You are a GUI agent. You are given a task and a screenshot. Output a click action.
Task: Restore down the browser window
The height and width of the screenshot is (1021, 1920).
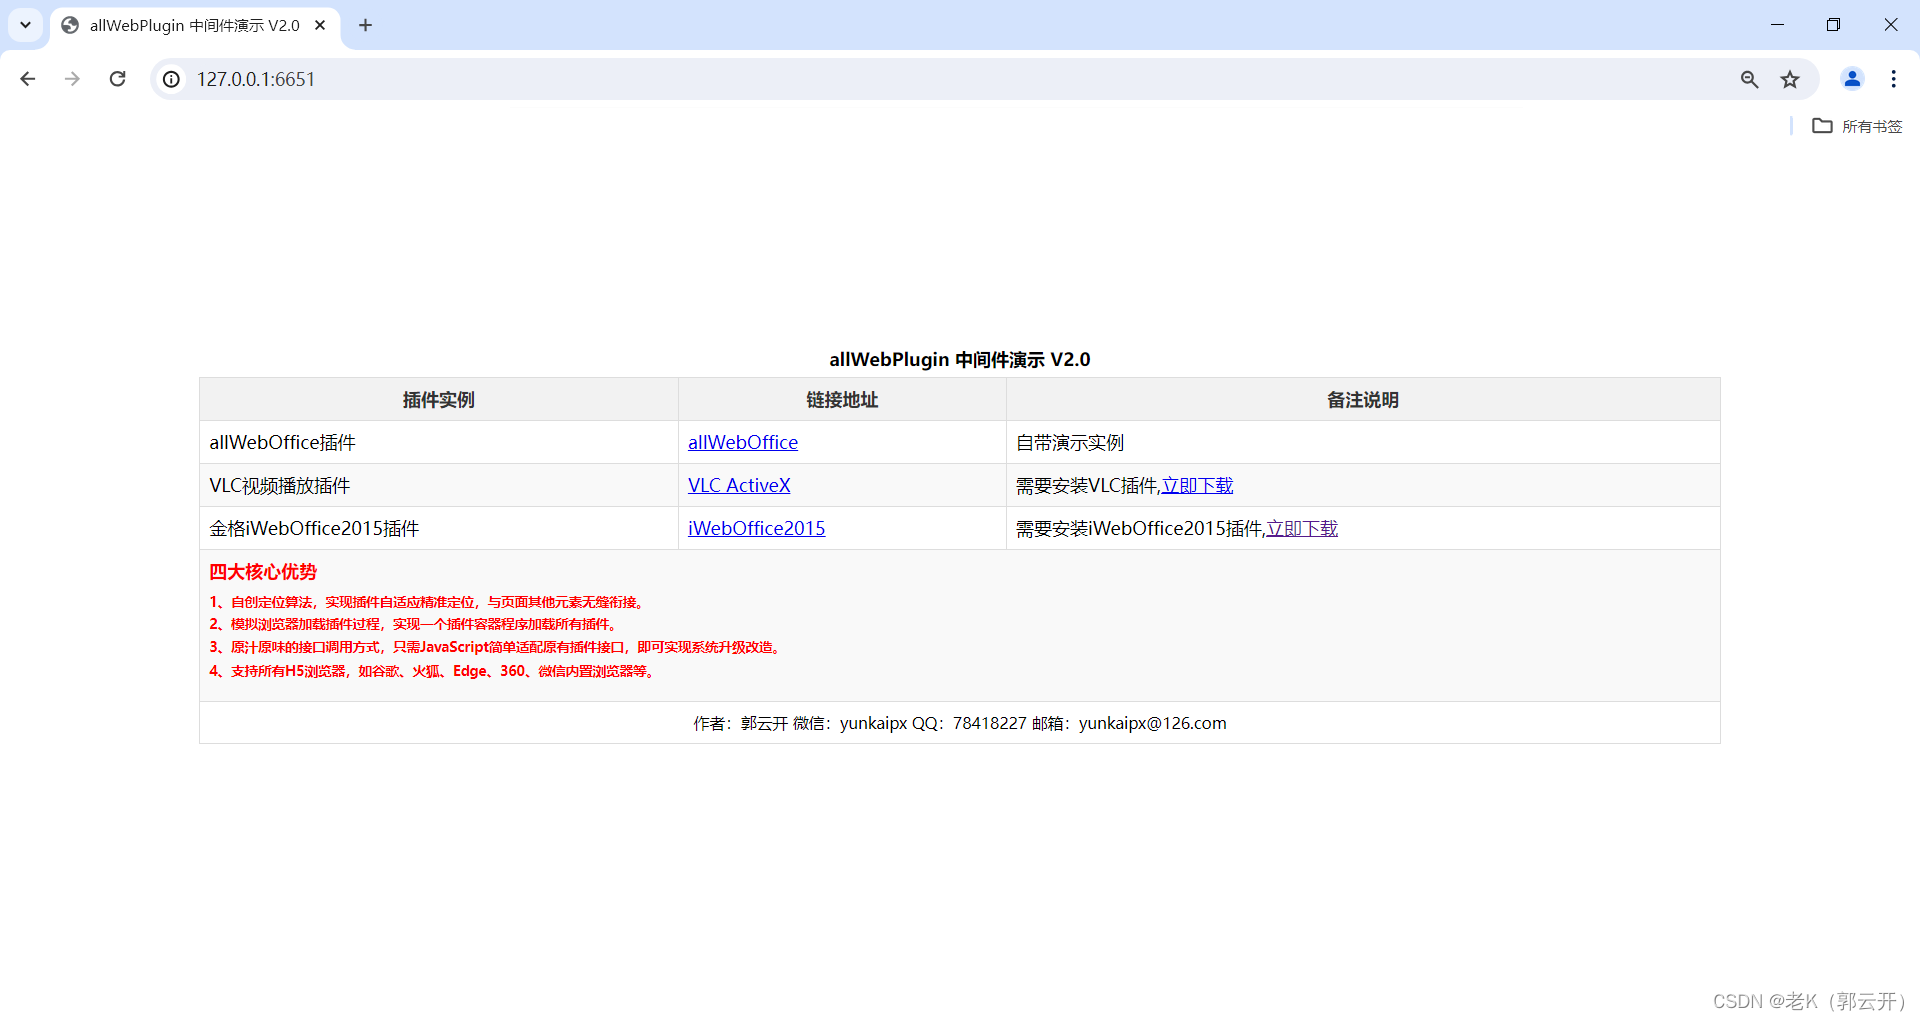point(1833,25)
